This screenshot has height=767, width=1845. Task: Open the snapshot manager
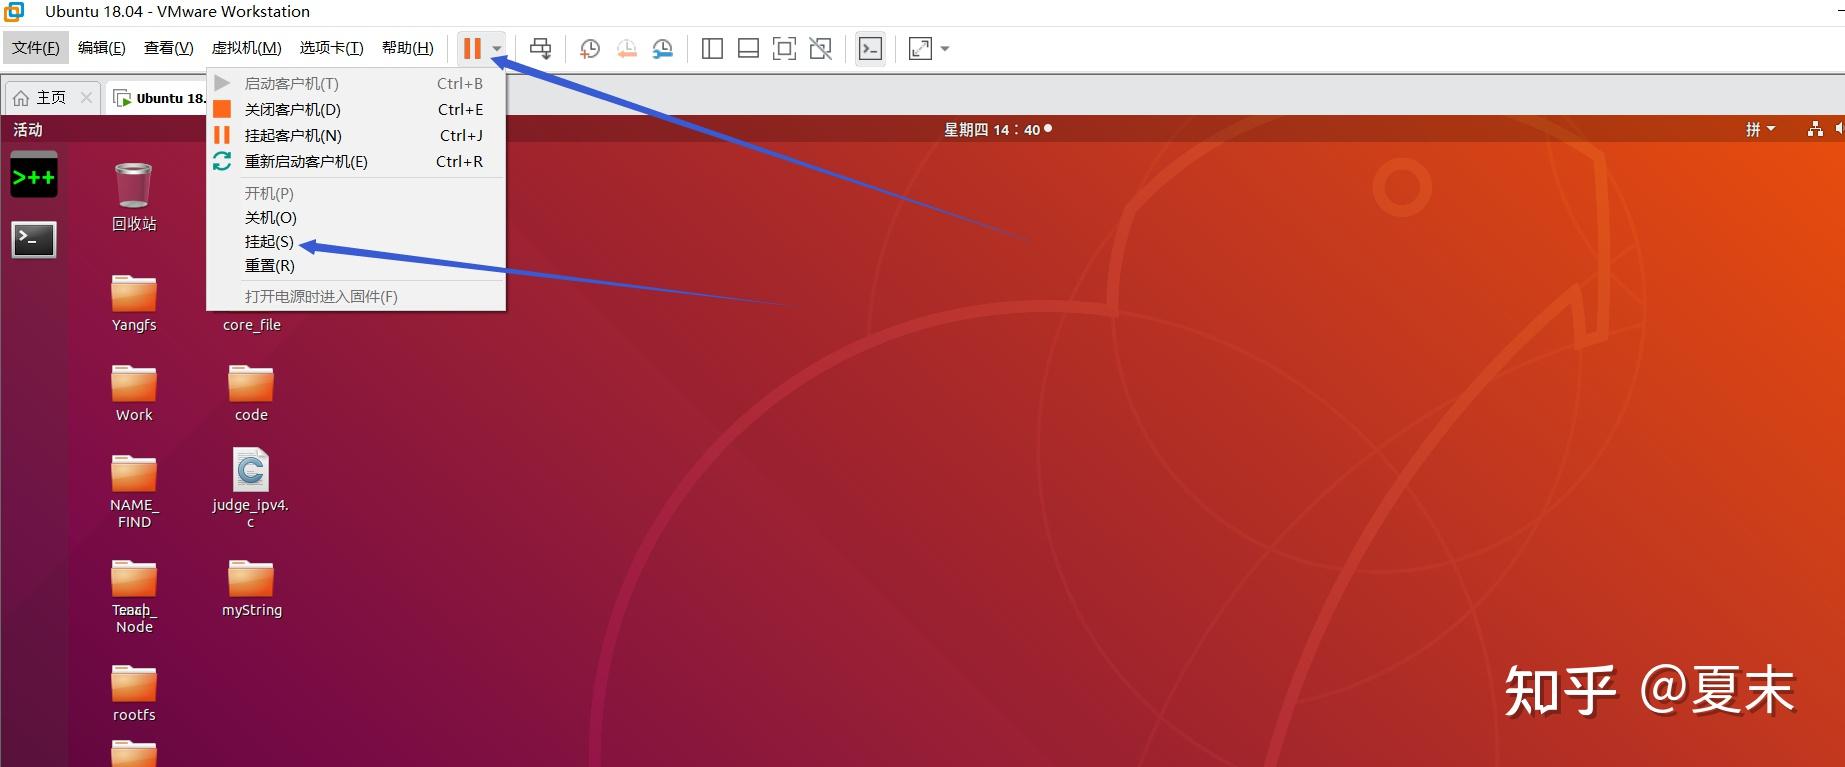pos(663,48)
